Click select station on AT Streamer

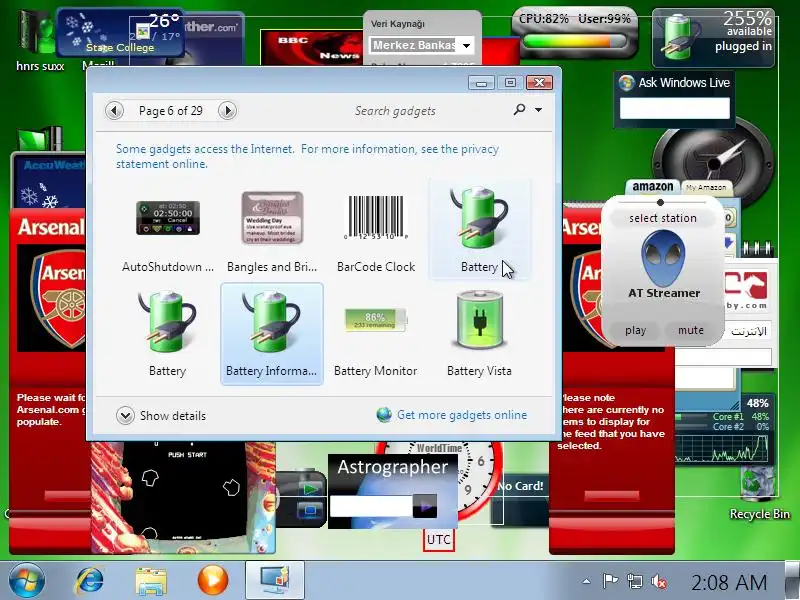point(663,218)
